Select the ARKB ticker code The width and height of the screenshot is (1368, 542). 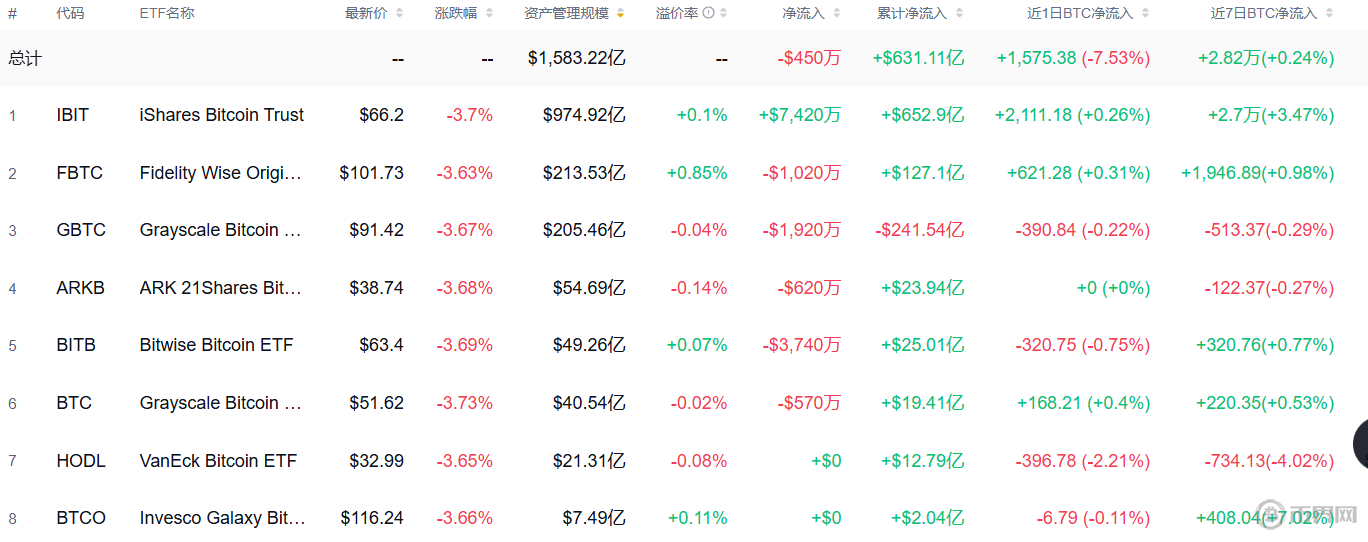tap(80, 288)
